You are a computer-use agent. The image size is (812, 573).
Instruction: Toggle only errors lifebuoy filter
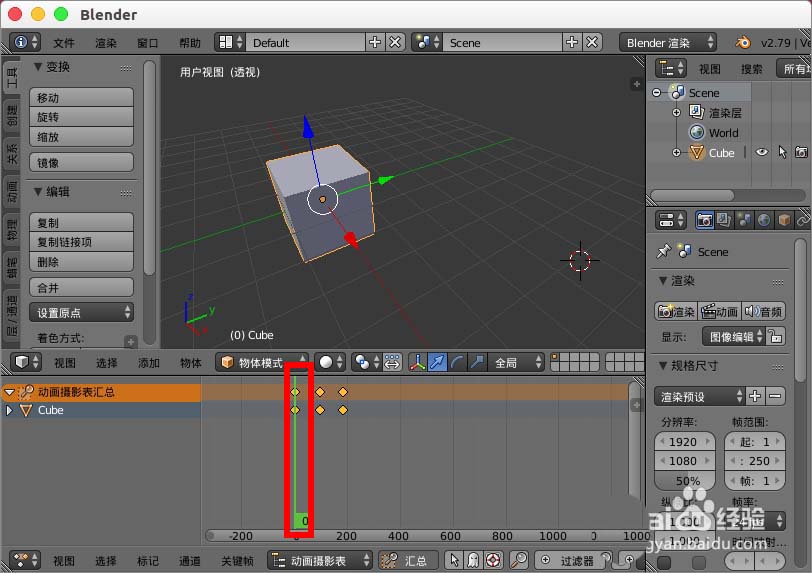click(x=493, y=560)
